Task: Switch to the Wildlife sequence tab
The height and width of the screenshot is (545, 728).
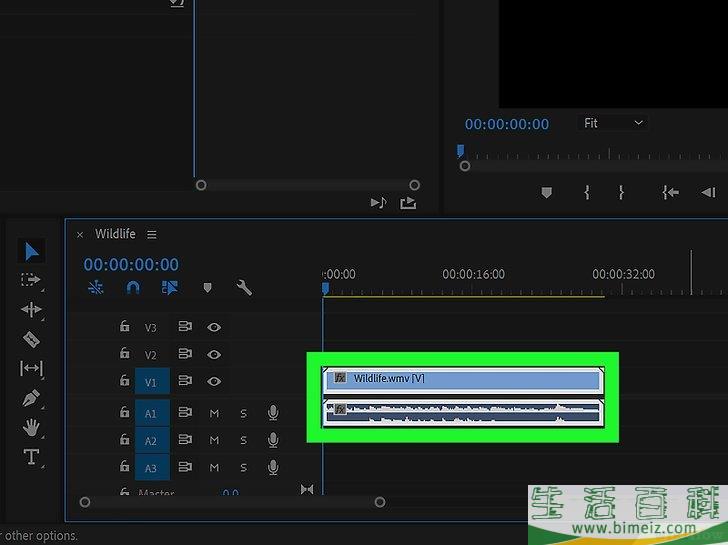Action: [115, 234]
